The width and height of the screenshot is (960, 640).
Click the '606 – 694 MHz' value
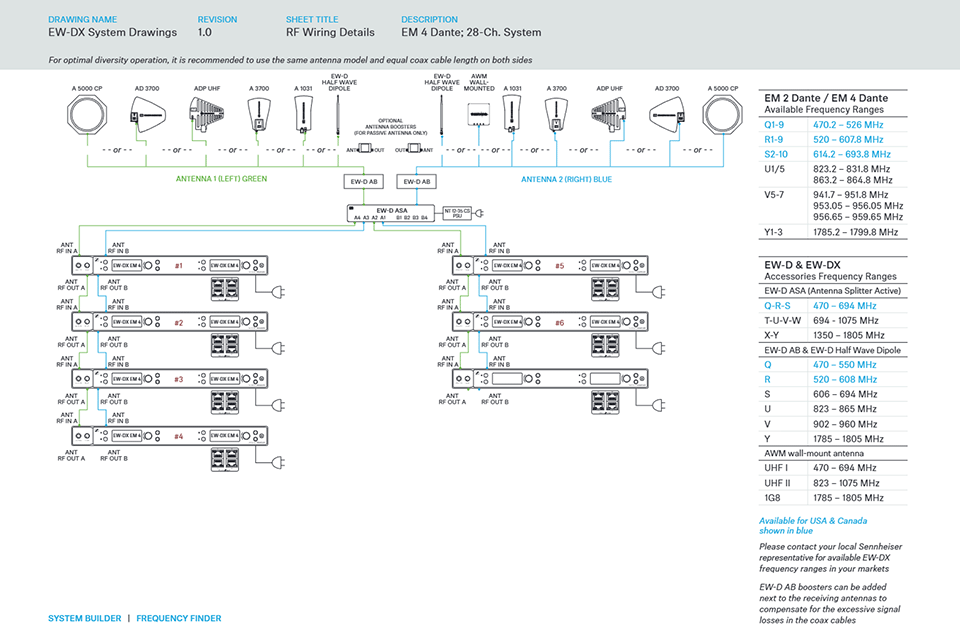tap(845, 394)
